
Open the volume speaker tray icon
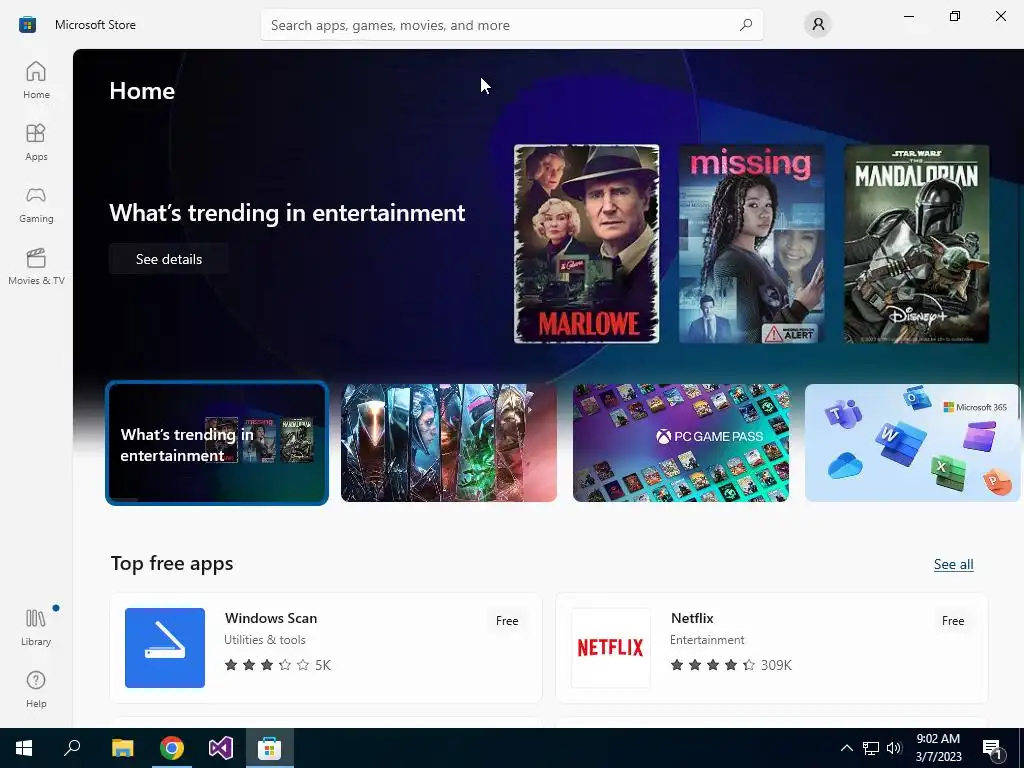[x=894, y=748]
